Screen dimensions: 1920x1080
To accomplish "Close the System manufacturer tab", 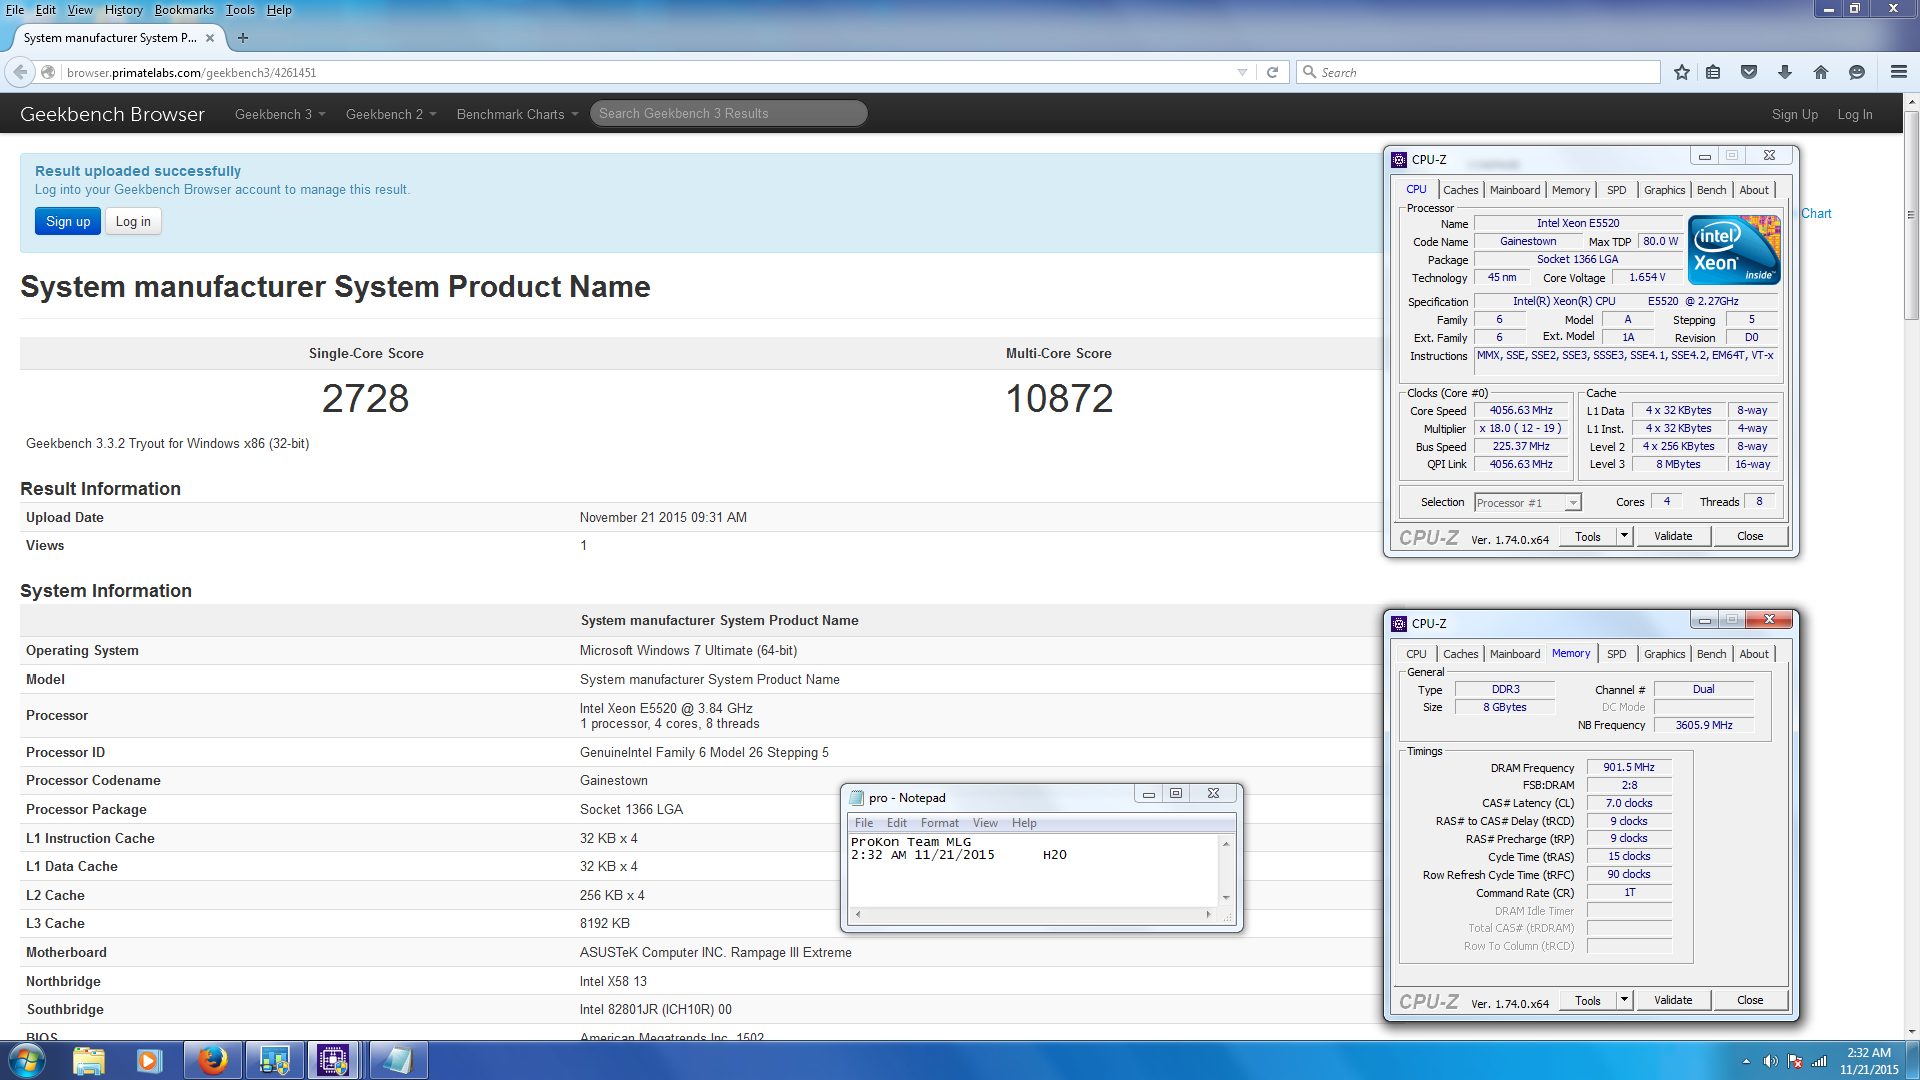I will 210,38.
